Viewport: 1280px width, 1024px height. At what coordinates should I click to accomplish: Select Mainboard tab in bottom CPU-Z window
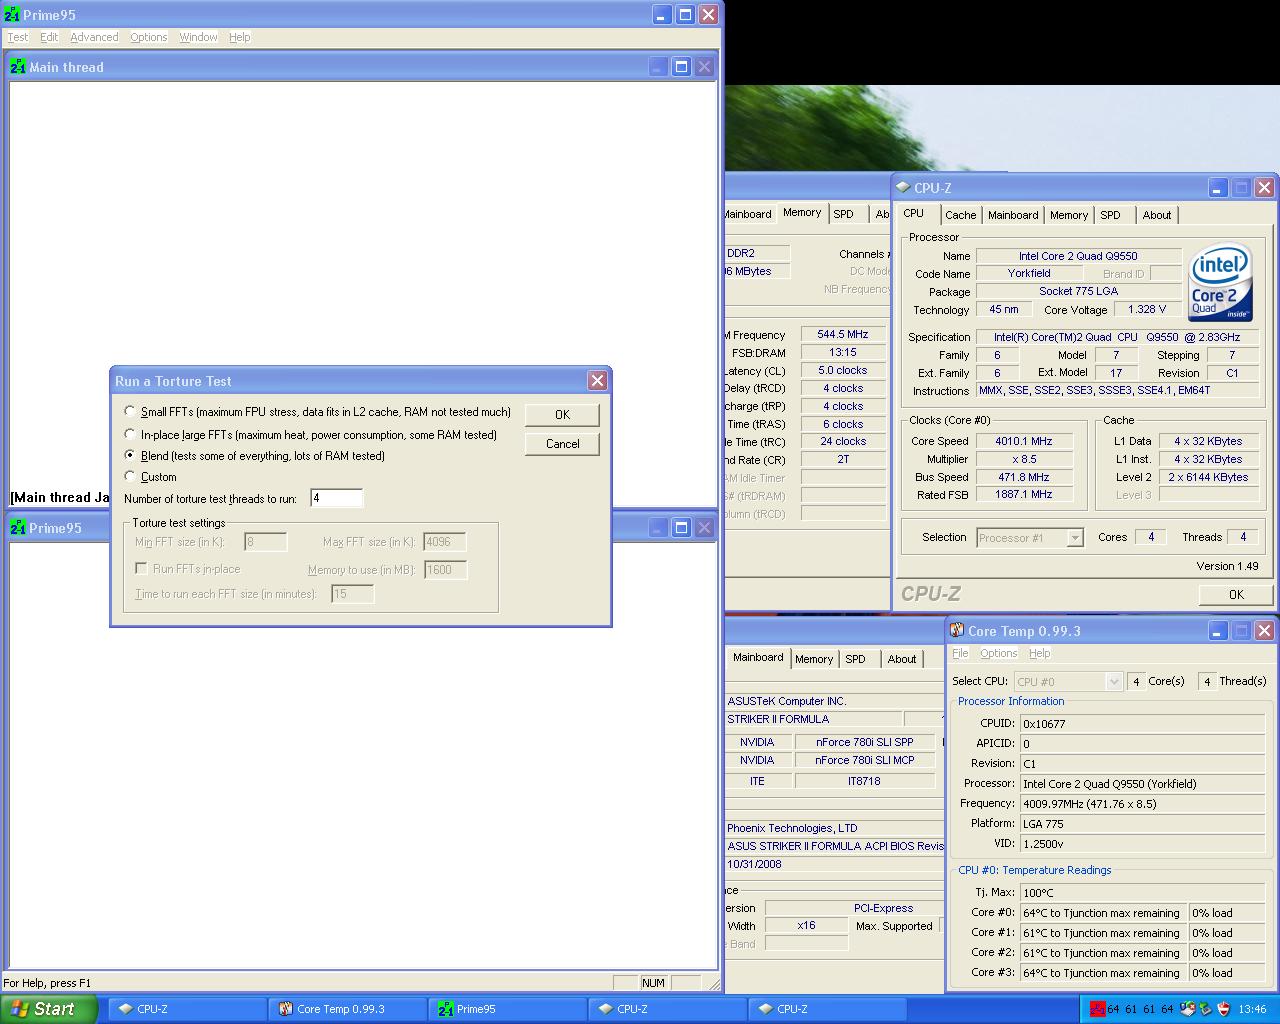pos(758,657)
